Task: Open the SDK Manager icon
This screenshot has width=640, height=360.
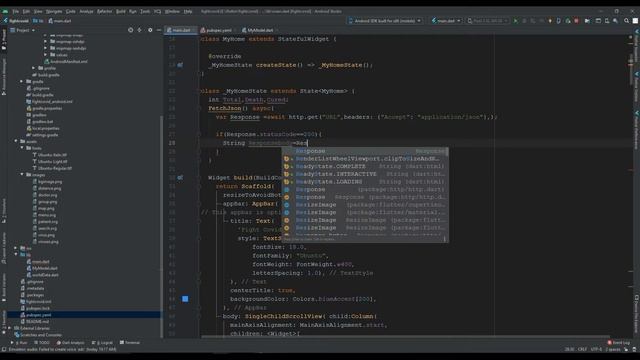Action: (x=616, y=20)
